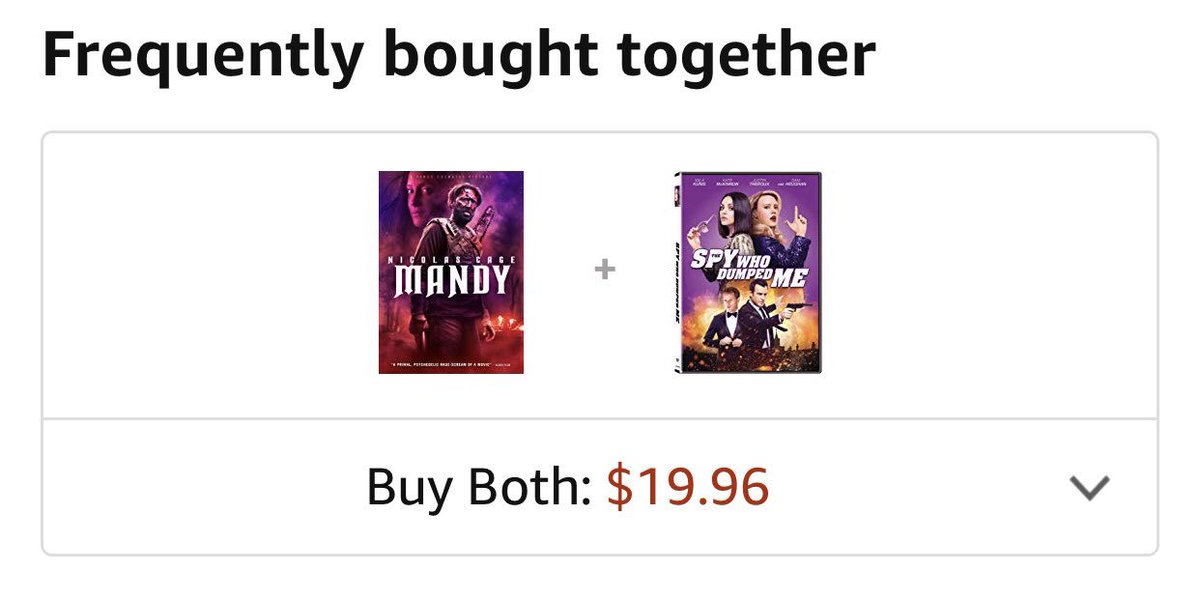Click the Buy Both row to expand details
This screenshot has width=1200, height=600.
(x=600, y=487)
